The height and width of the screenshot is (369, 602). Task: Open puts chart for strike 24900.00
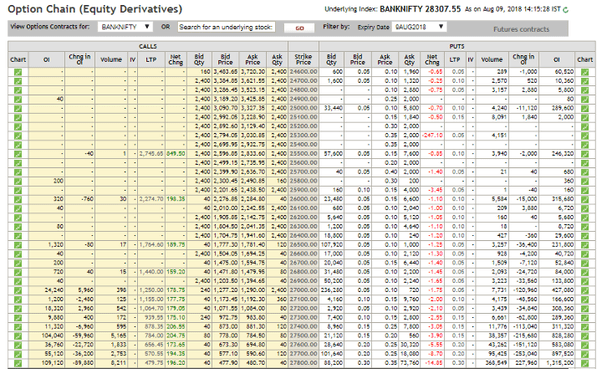585,99
